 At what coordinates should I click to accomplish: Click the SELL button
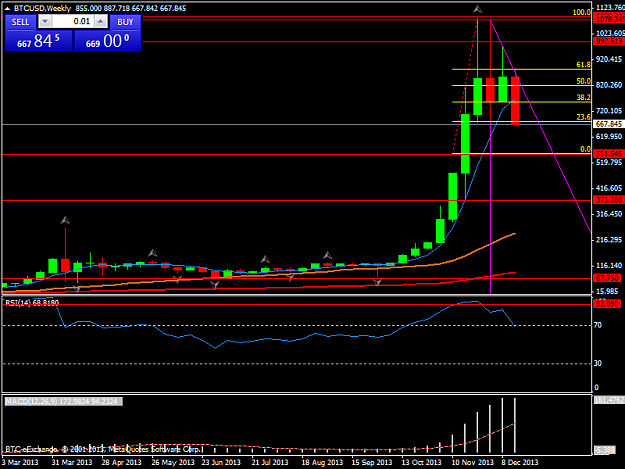tap(20, 22)
